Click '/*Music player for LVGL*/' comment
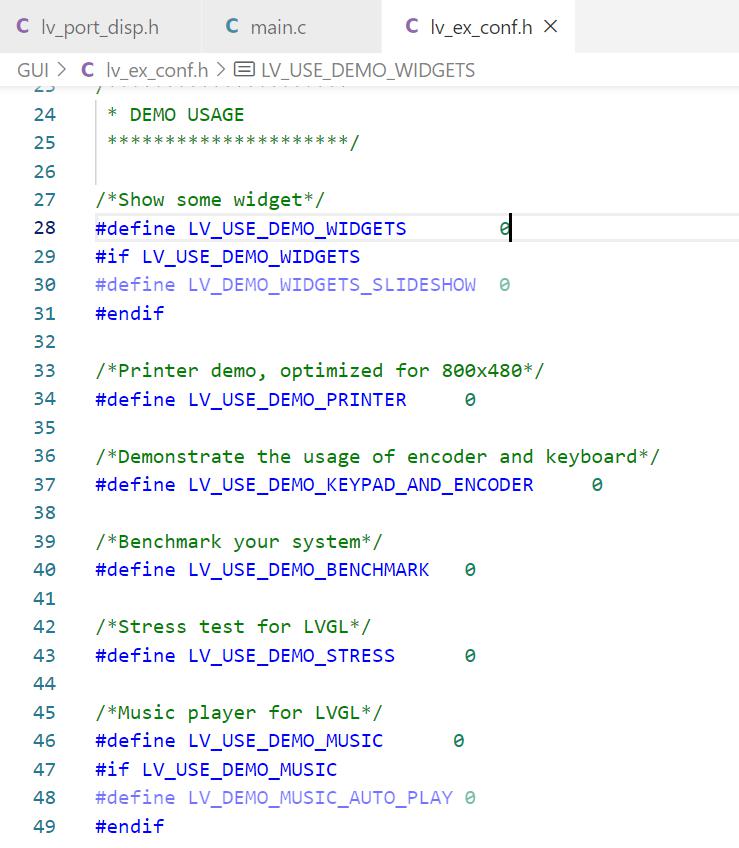This screenshot has width=739, height=848. coord(239,713)
